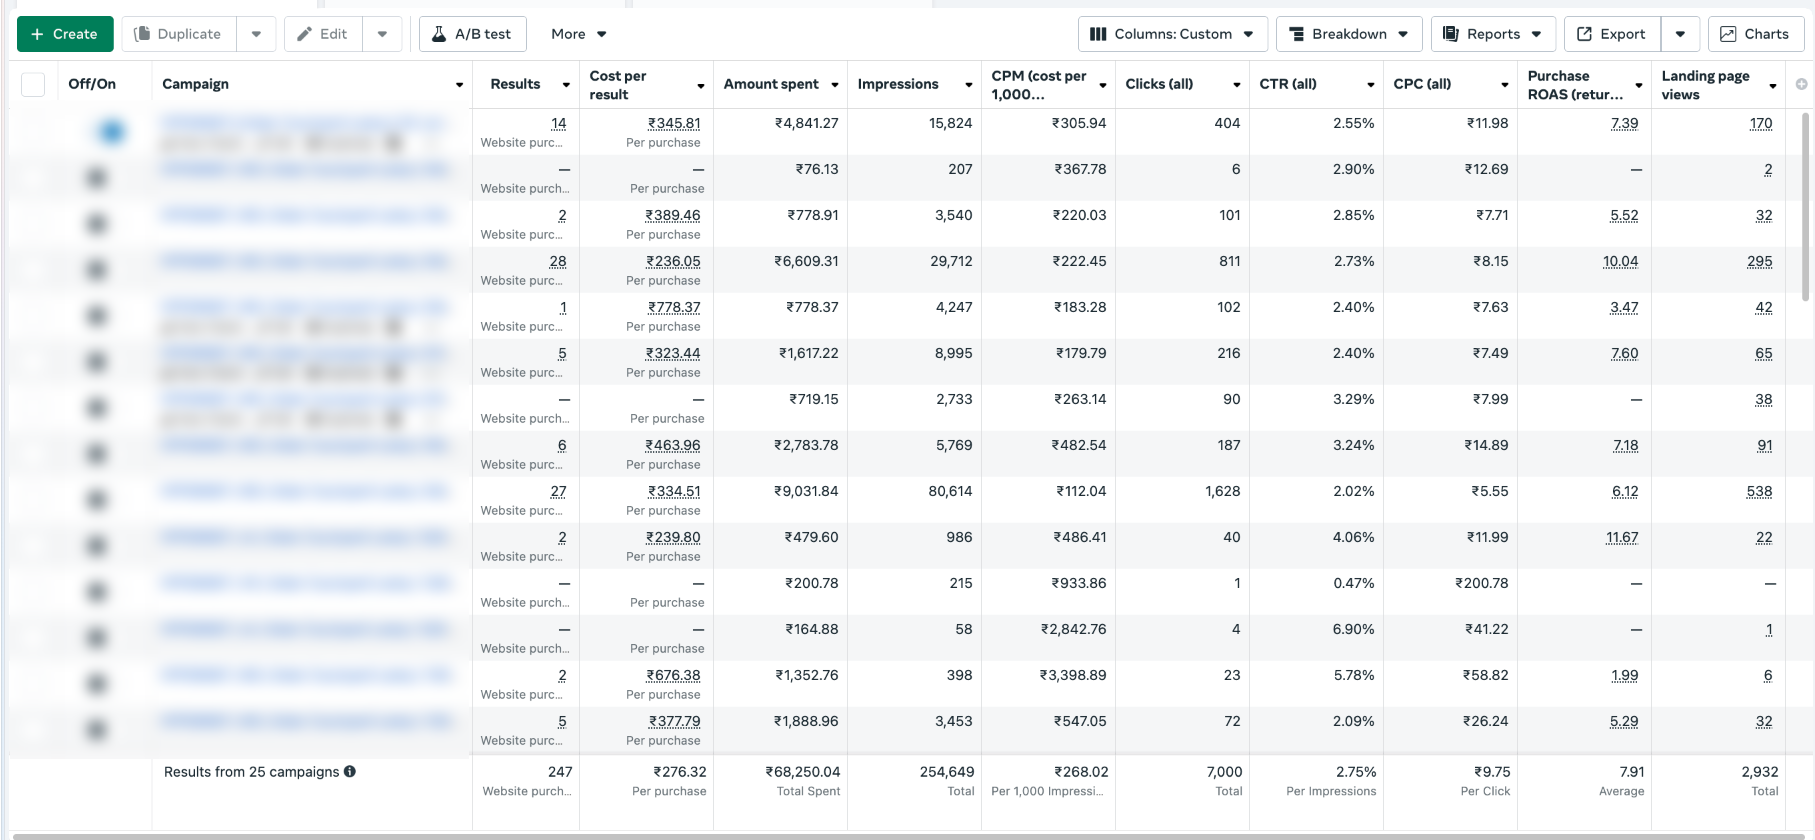Click the 14 results link in first row
The image size is (1815, 840).
coord(558,123)
